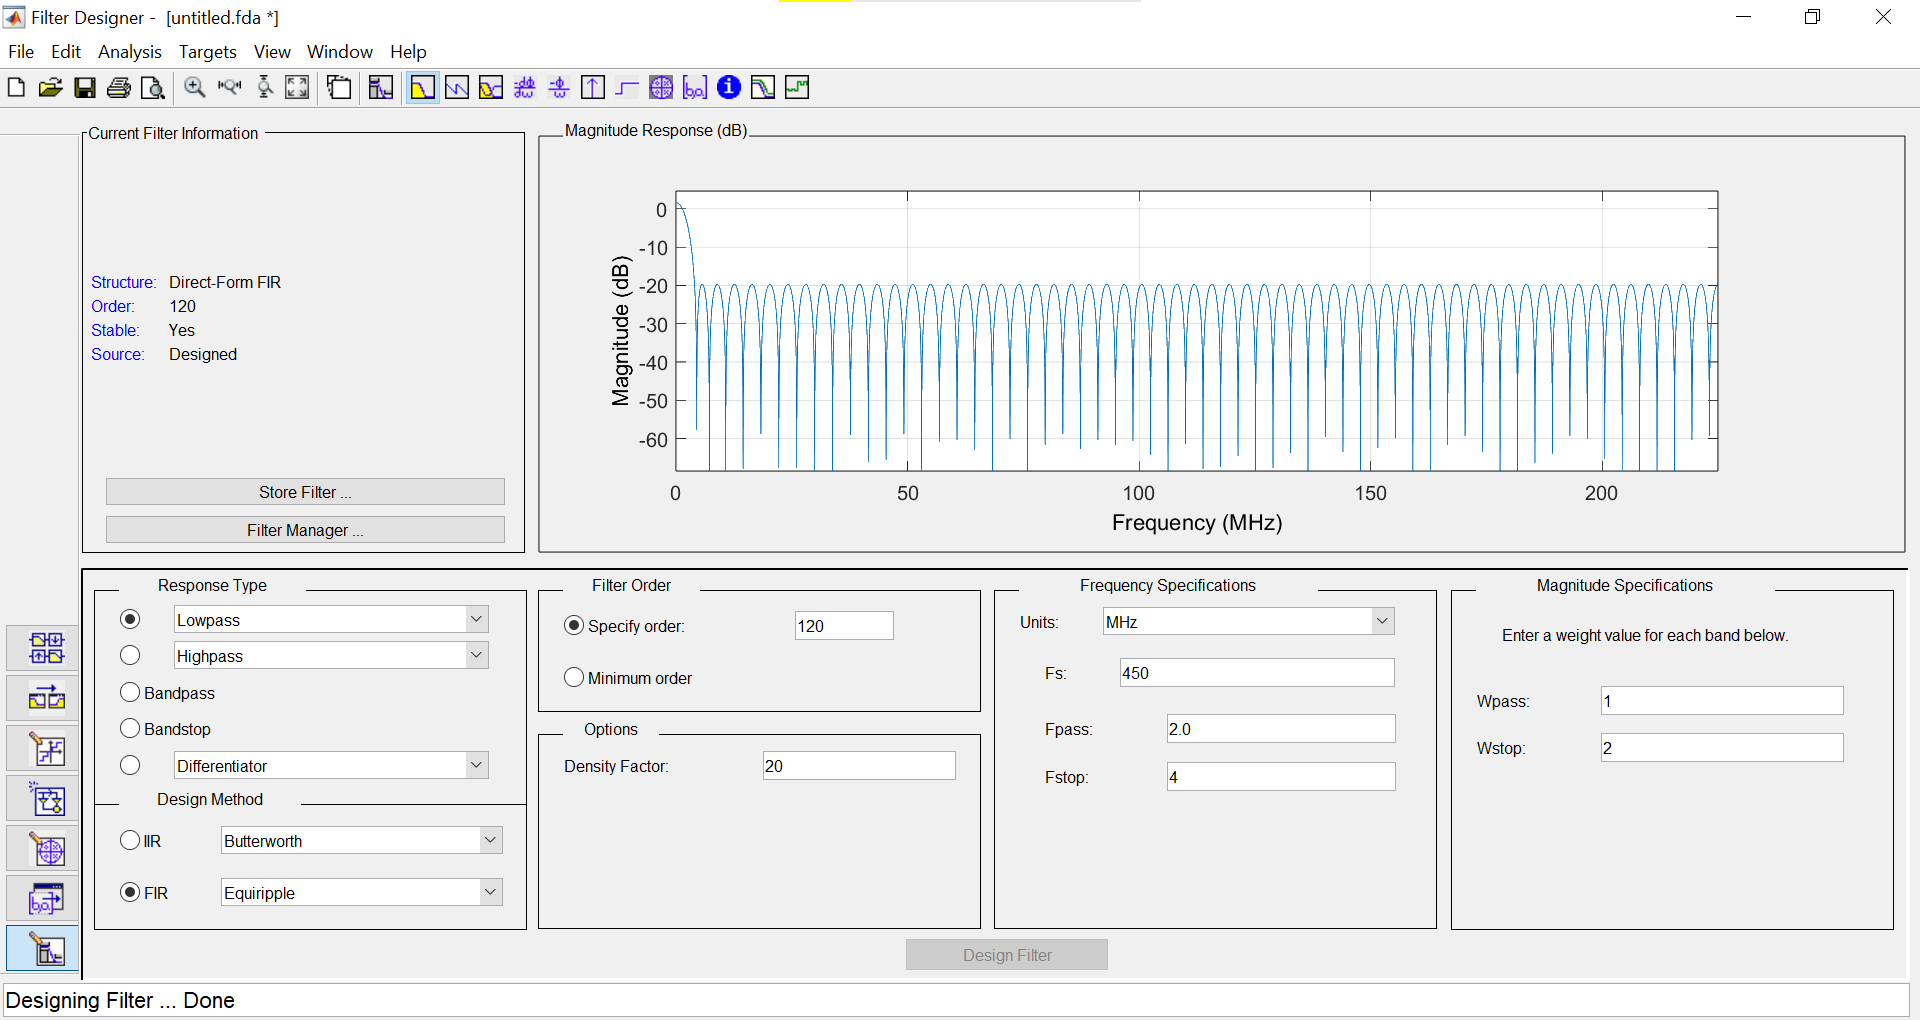Screen dimensions: 1920x1020
Task: Show the Impulse Response plot
Action: click(593, 88)
